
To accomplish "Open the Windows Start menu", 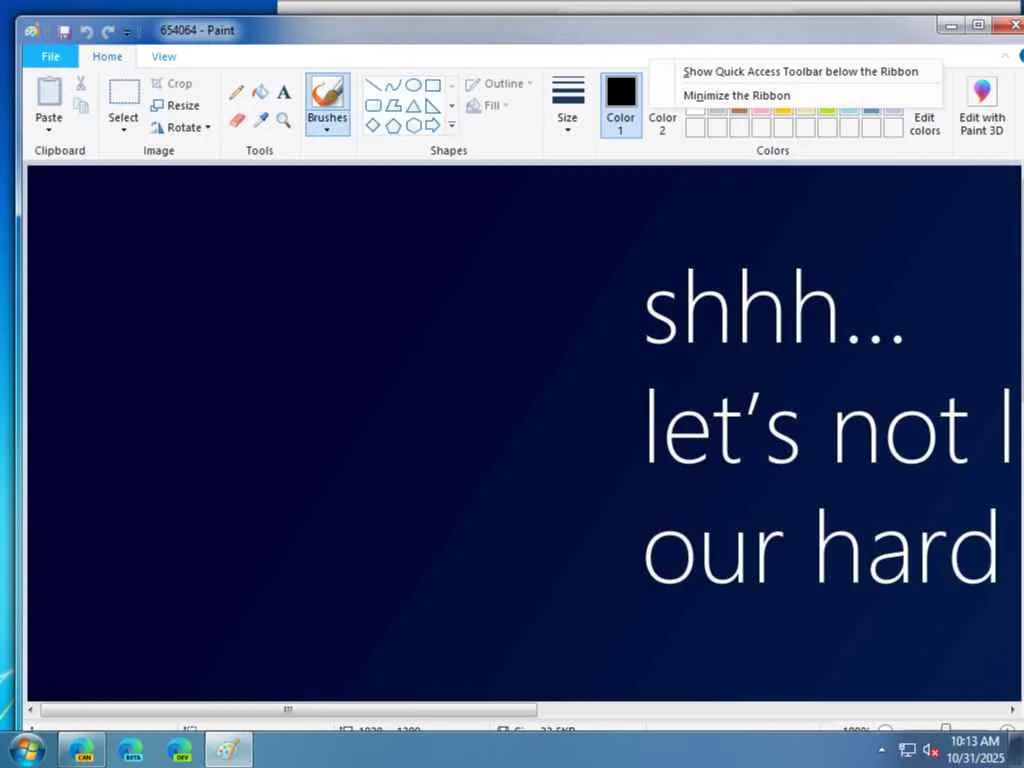I will (x=27, y=749).
